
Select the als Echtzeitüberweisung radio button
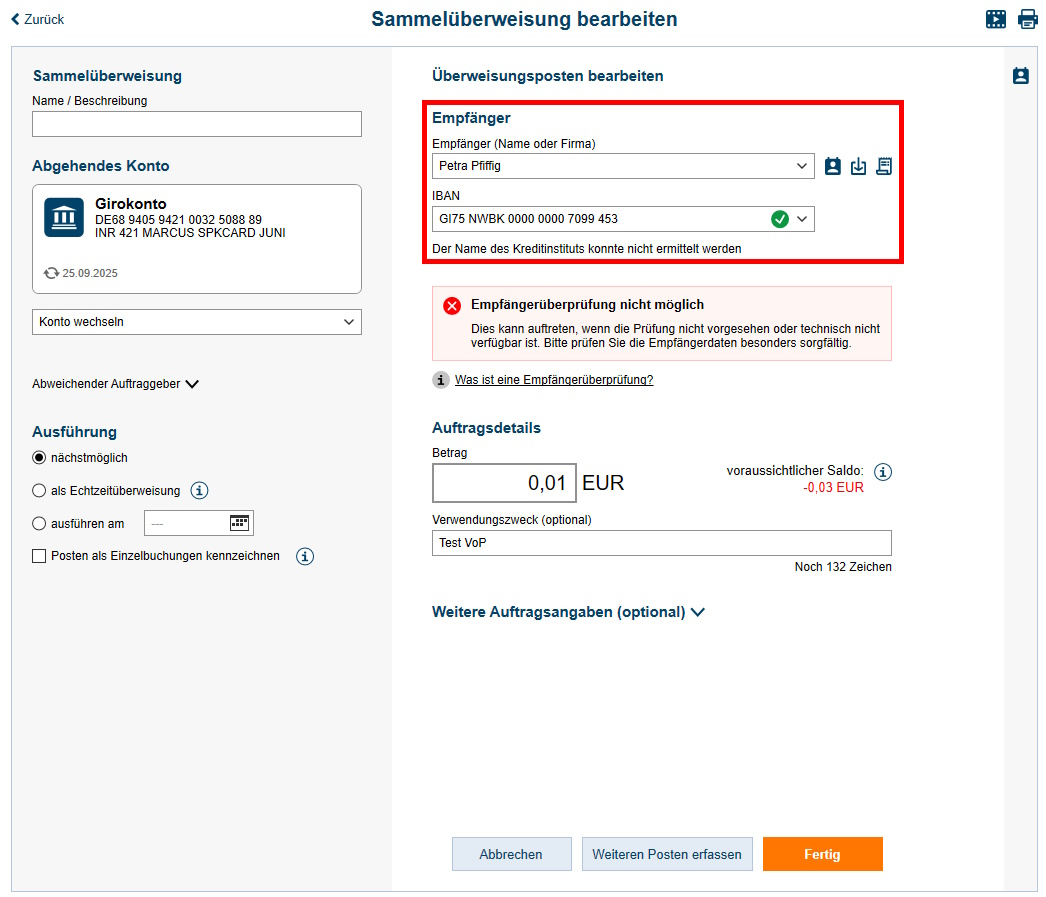tap(39, 491)
